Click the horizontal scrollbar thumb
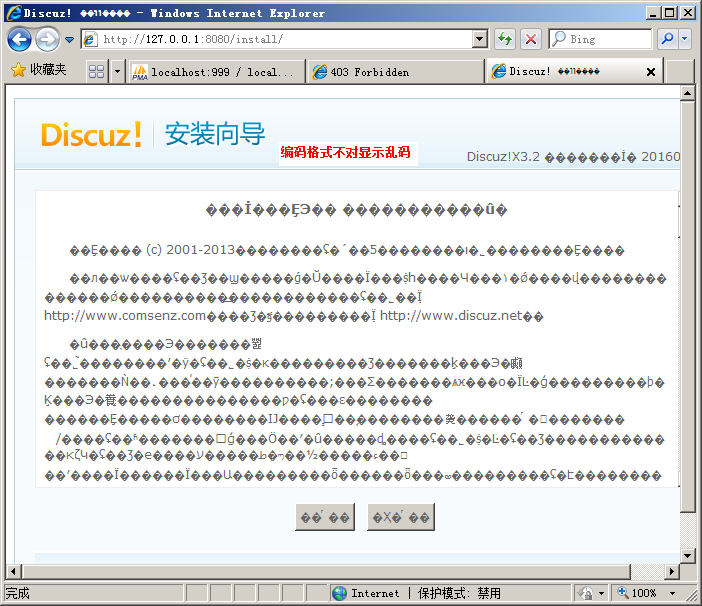The width and height of the screenshot is (702, 606). tap(327, 571)
